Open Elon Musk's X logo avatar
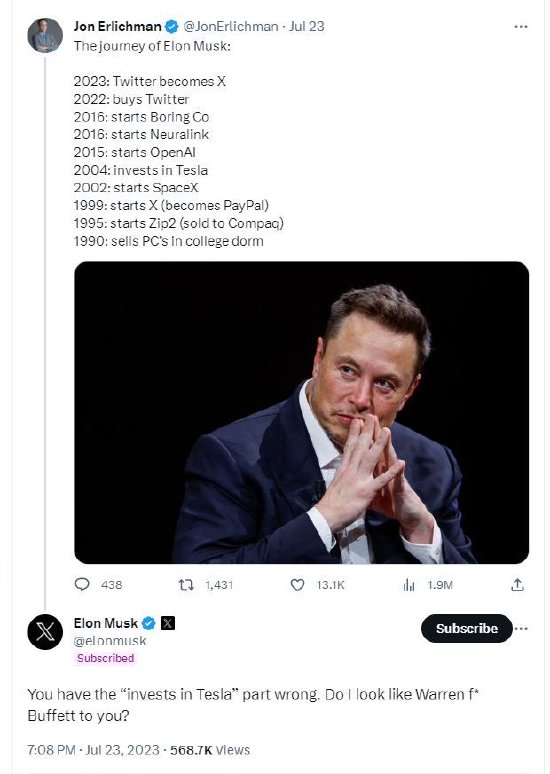The height and width of the screenshot is (774, 550). point(45,632)
